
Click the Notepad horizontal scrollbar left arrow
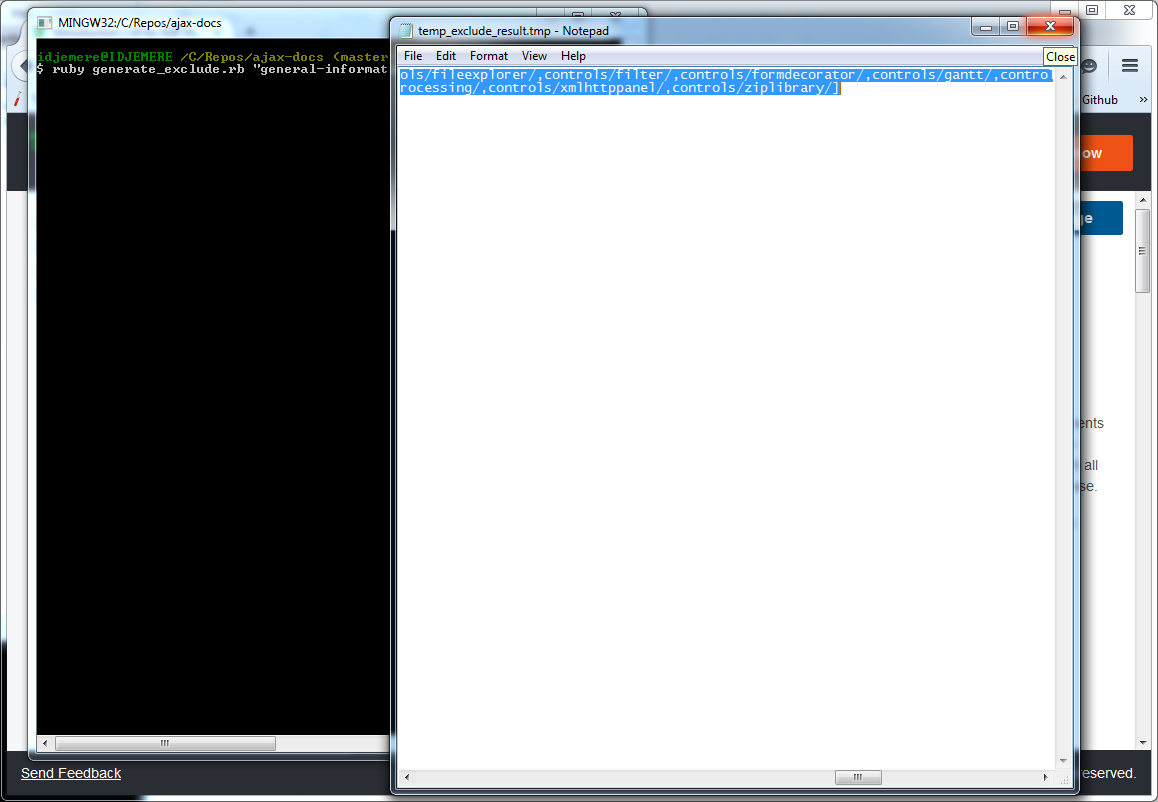pos(406,778)
